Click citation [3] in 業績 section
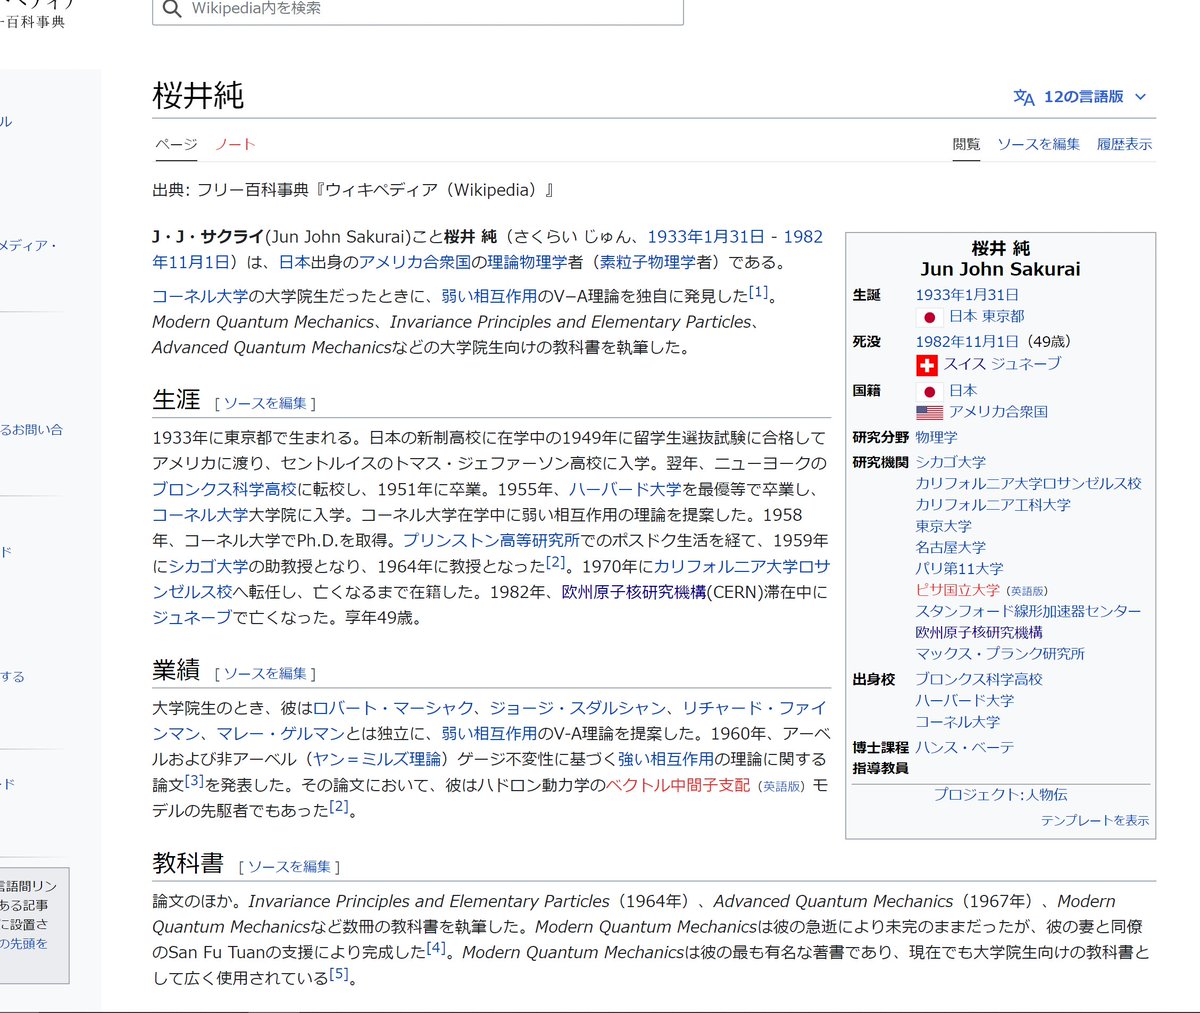Screen dimensions: 1200x1013 click(194, 781)
